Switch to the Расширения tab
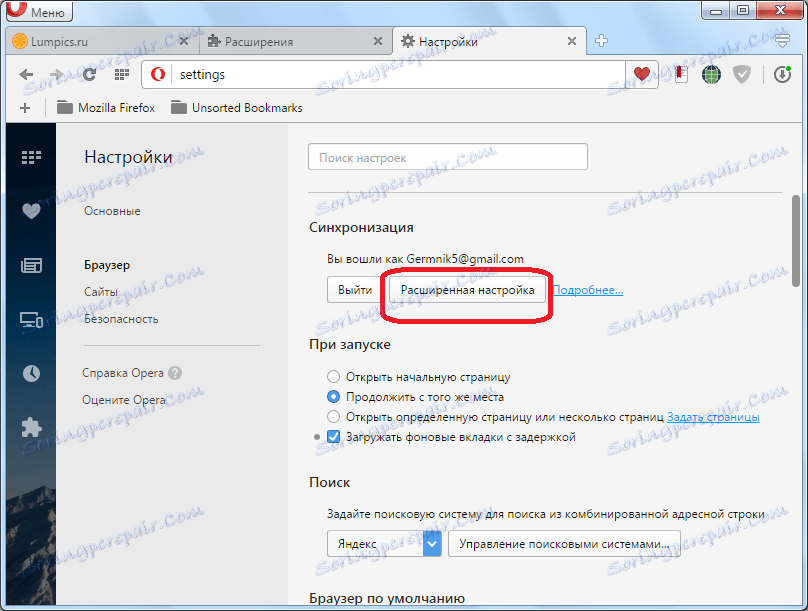808x611 pixels. point(295,42)
